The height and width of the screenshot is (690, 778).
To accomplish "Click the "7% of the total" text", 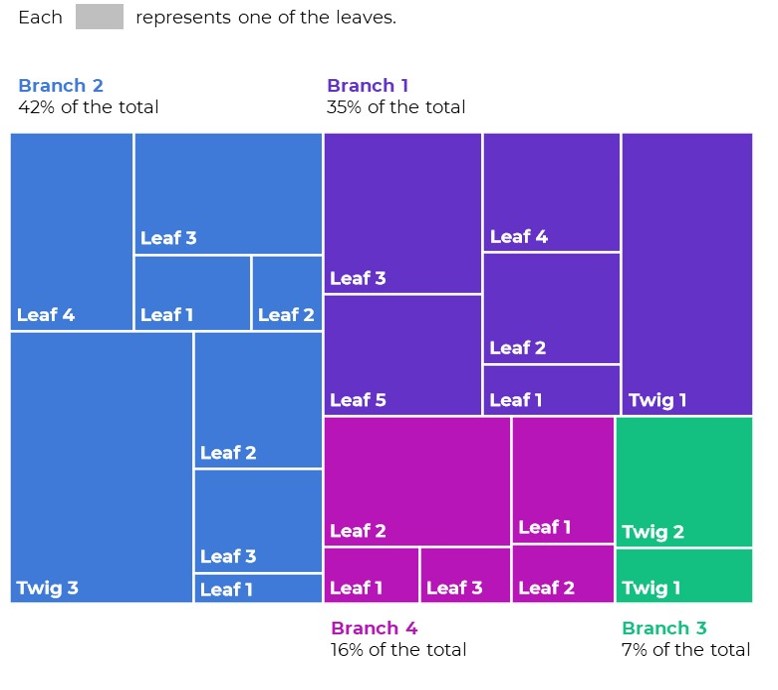I will tap(685, 650).
